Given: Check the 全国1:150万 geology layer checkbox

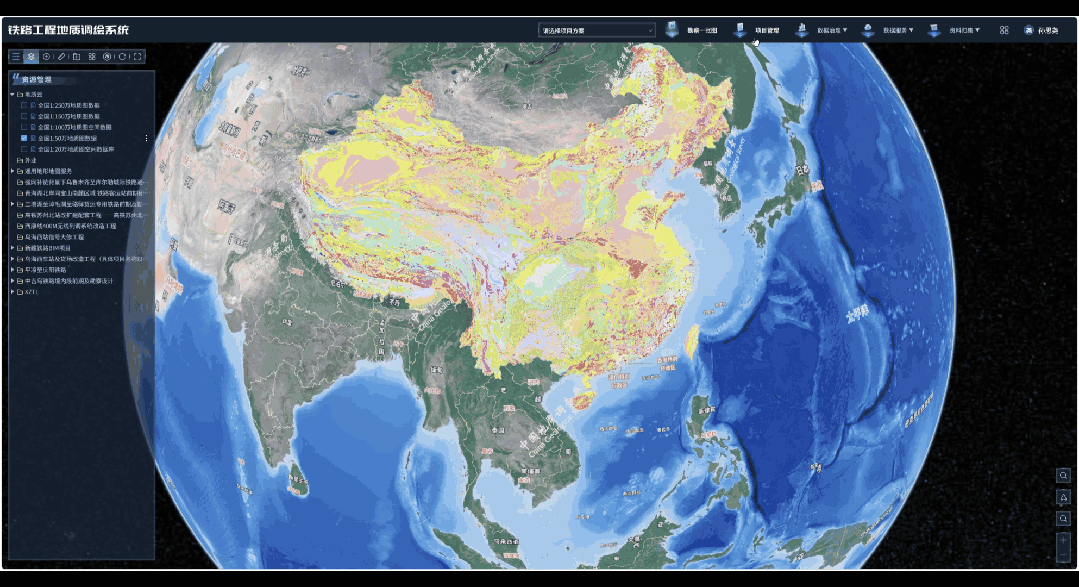Looking at the screenshot, I should [24, 116].
